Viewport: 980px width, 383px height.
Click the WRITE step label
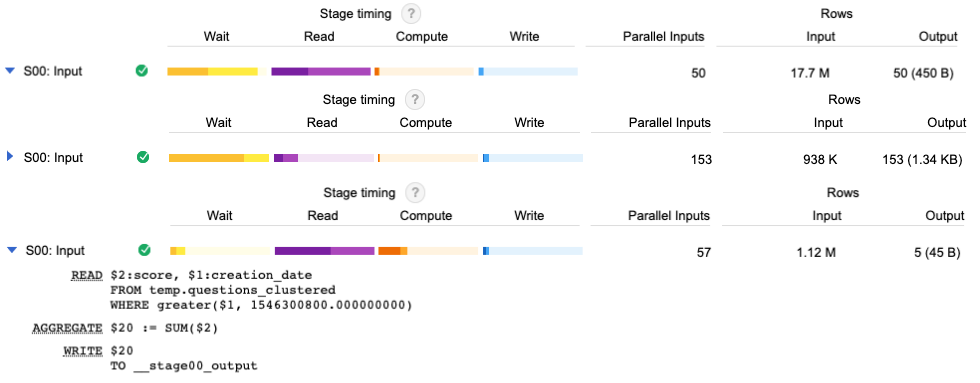pyautogui.click(x=83, y=351)
